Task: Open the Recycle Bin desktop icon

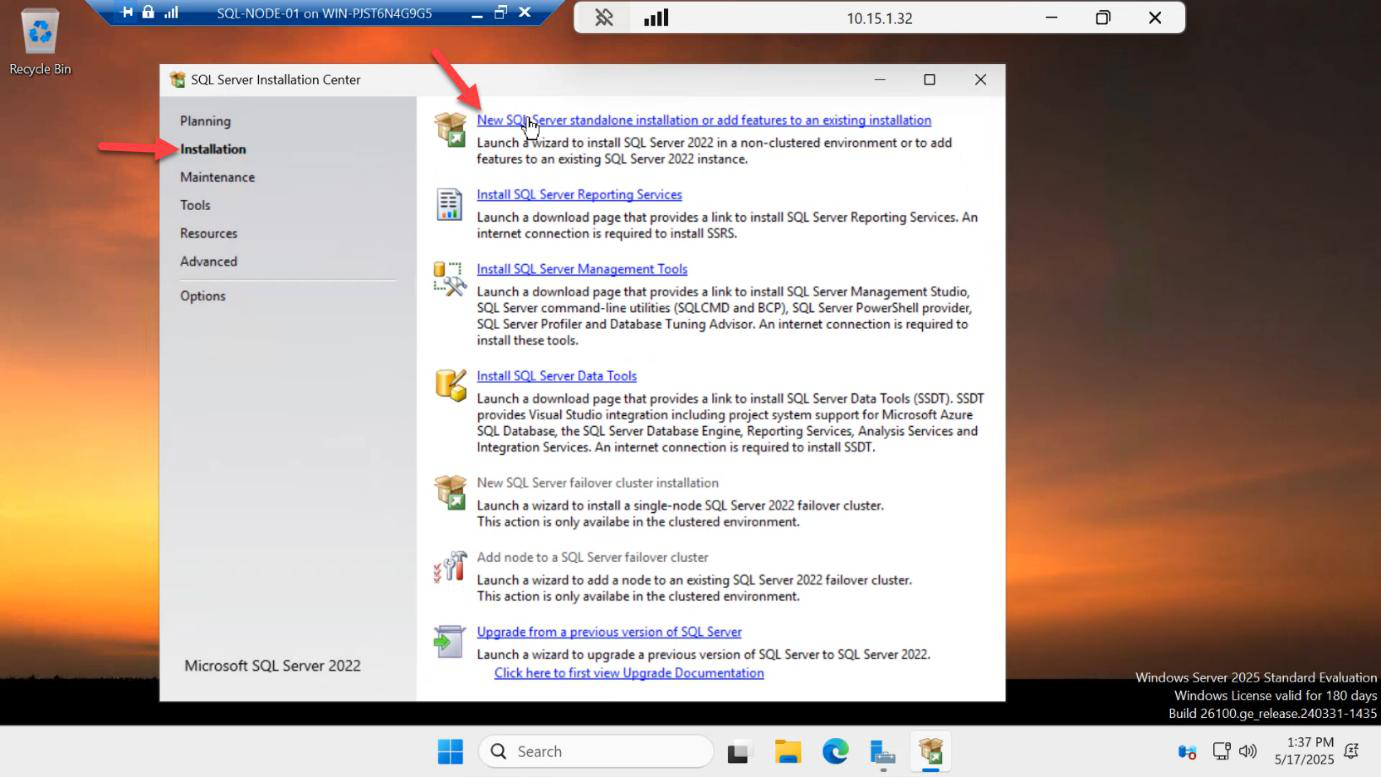Action: (x=40, y=42)
